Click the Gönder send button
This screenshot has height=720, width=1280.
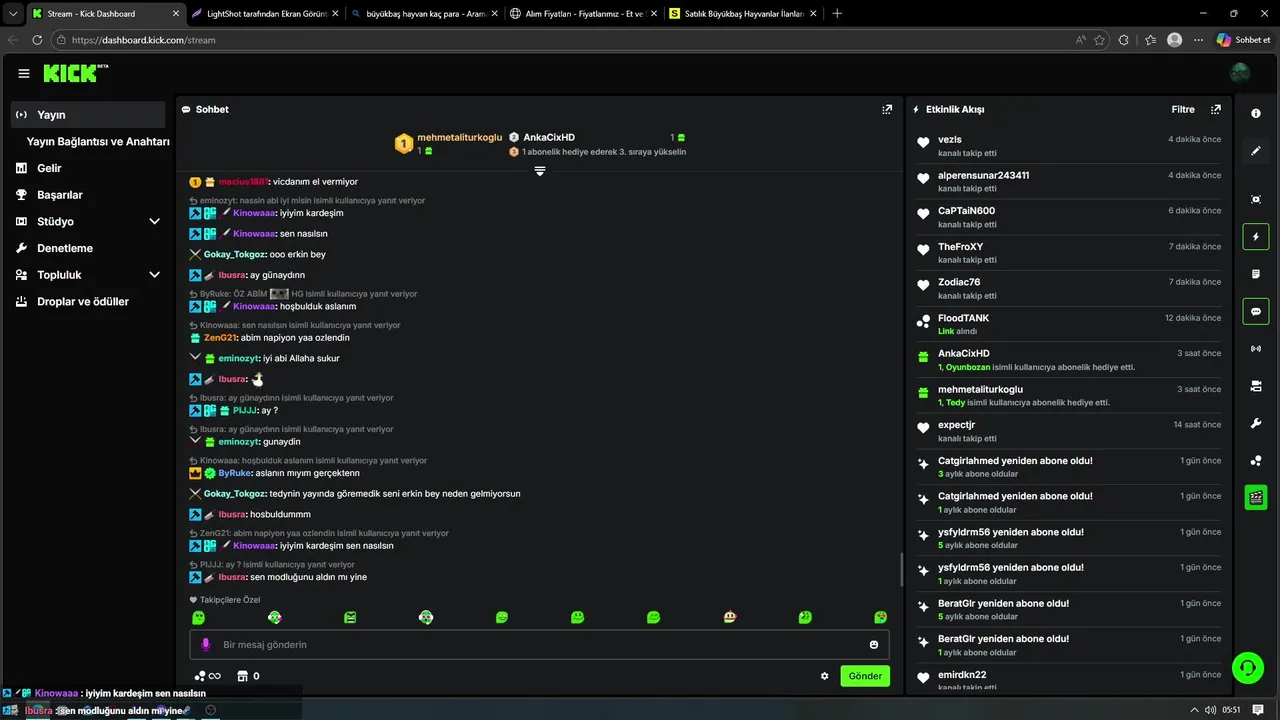(x=865, y=676)
